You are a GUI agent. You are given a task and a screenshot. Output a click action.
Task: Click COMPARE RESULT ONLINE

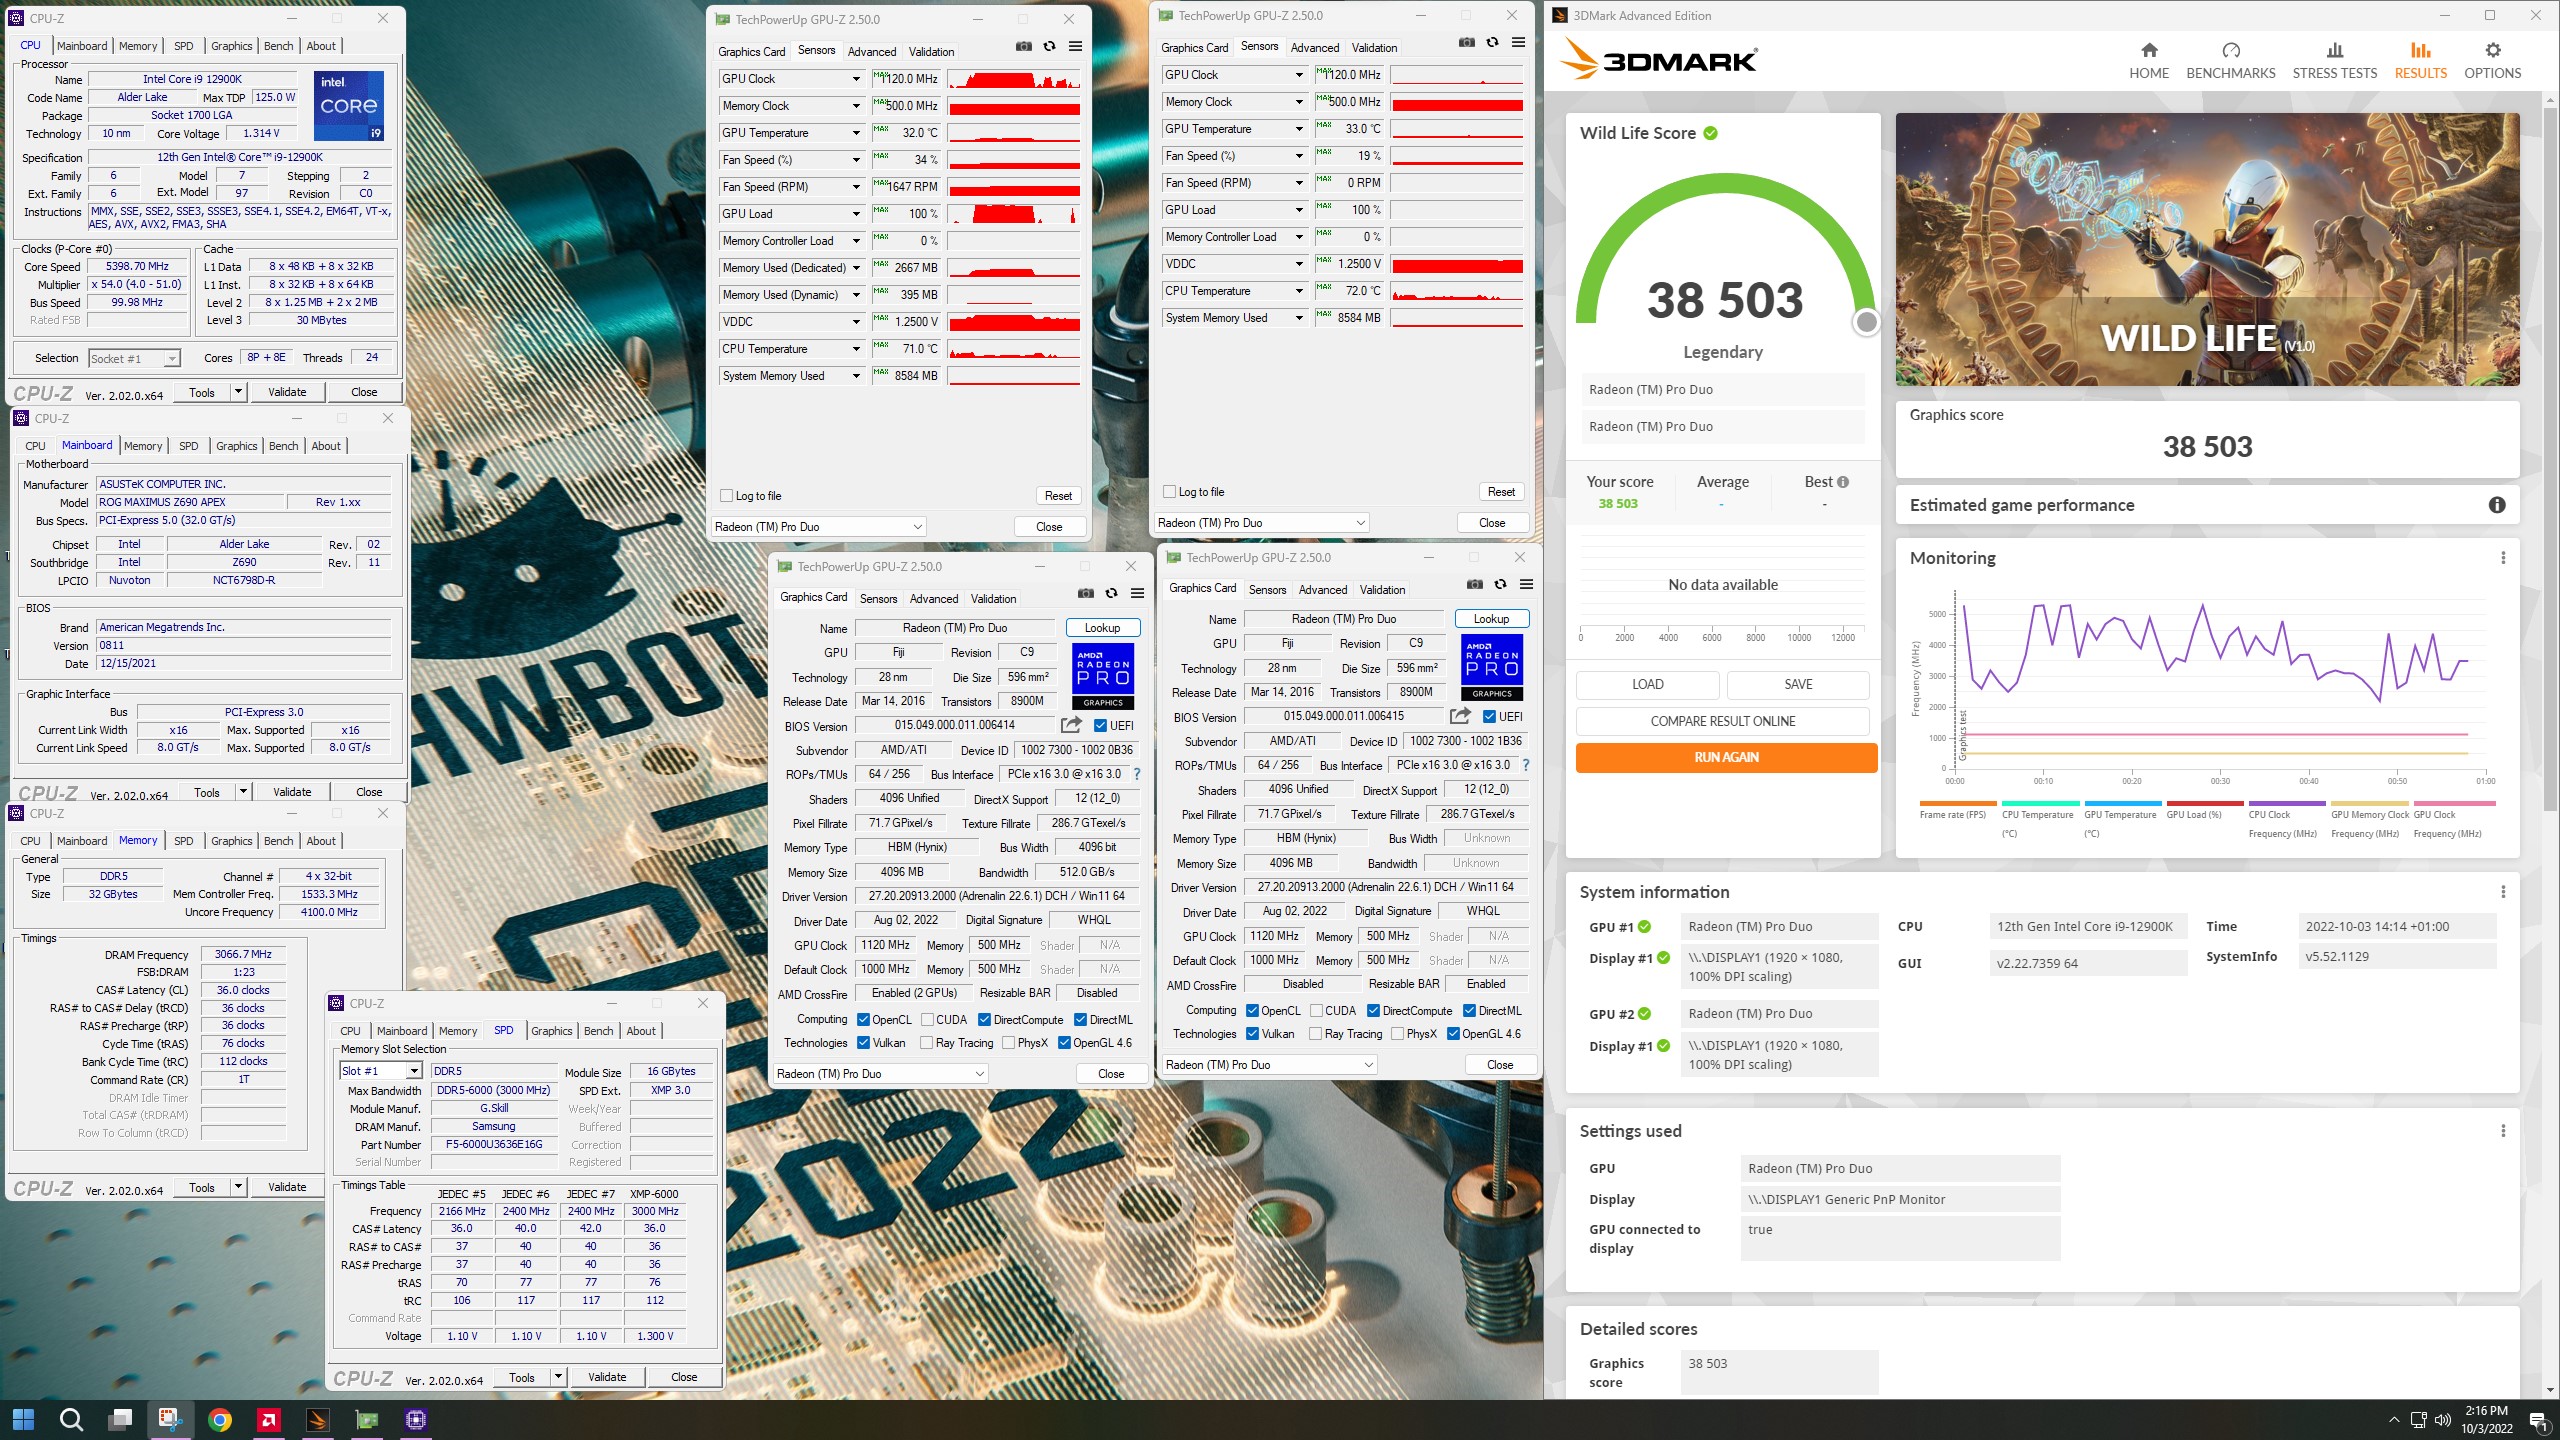[x=1722, y=721]
